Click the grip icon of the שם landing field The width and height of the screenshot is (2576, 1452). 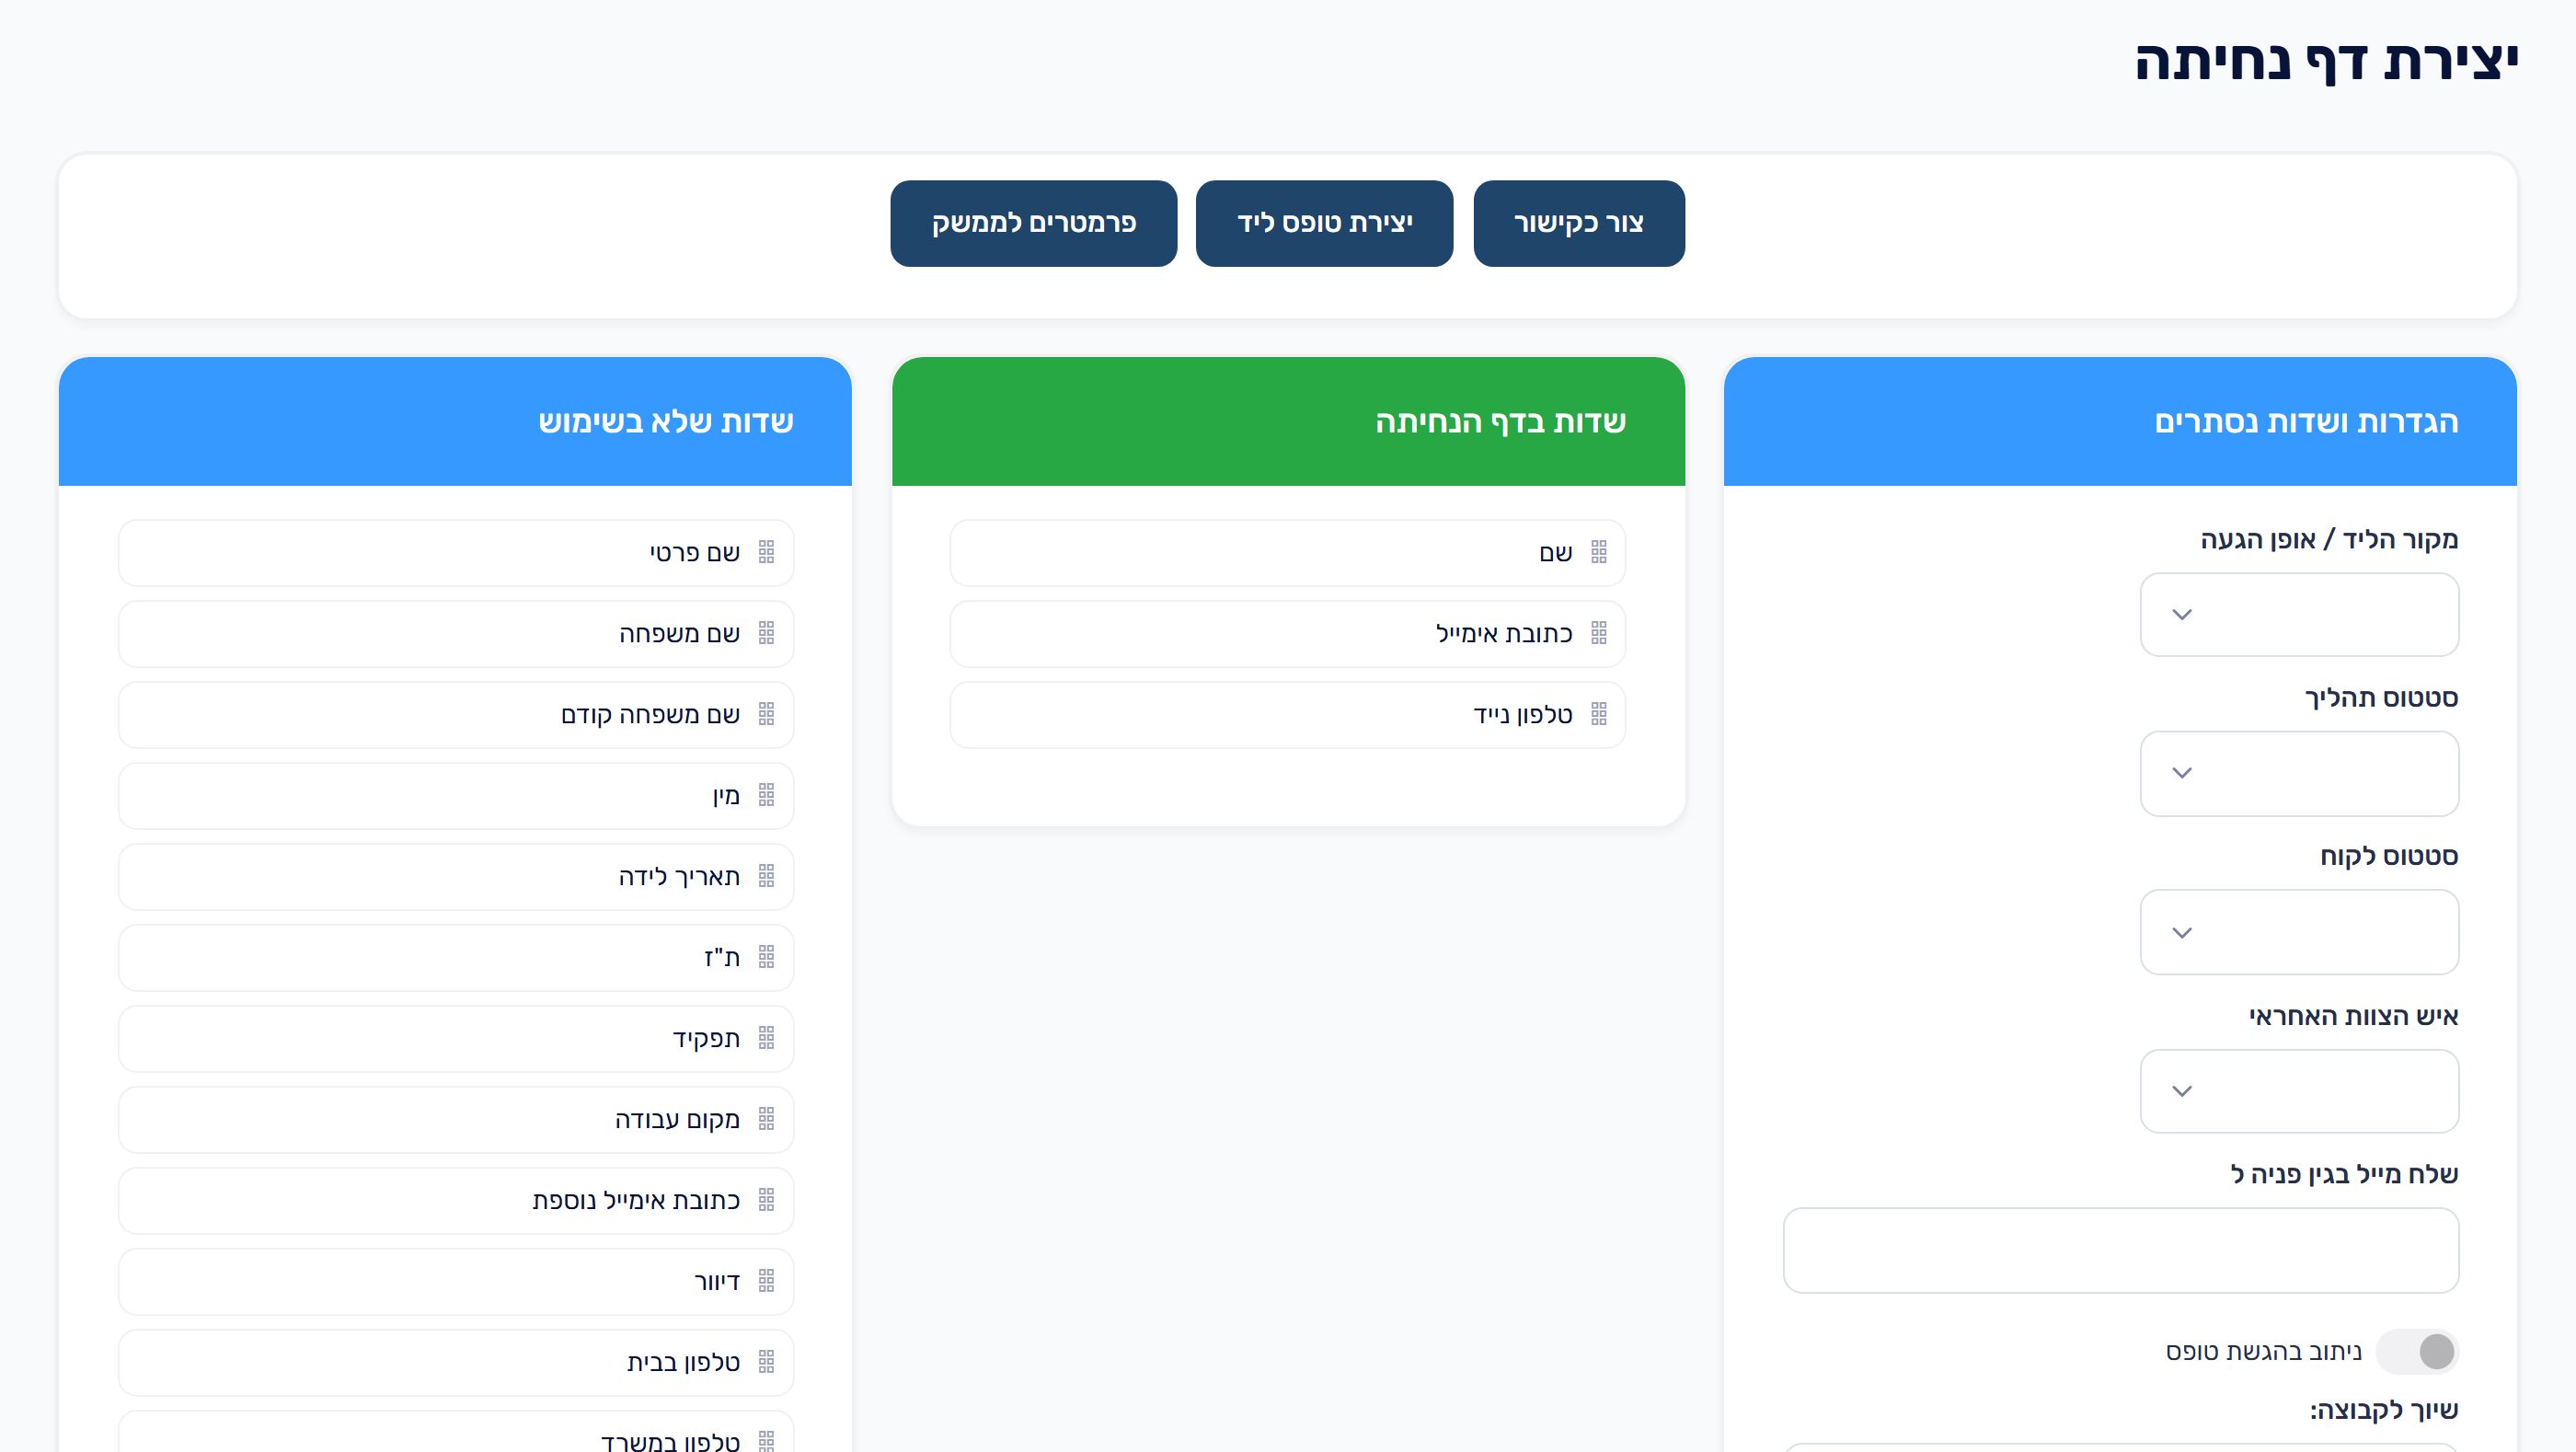[1599, 552]
